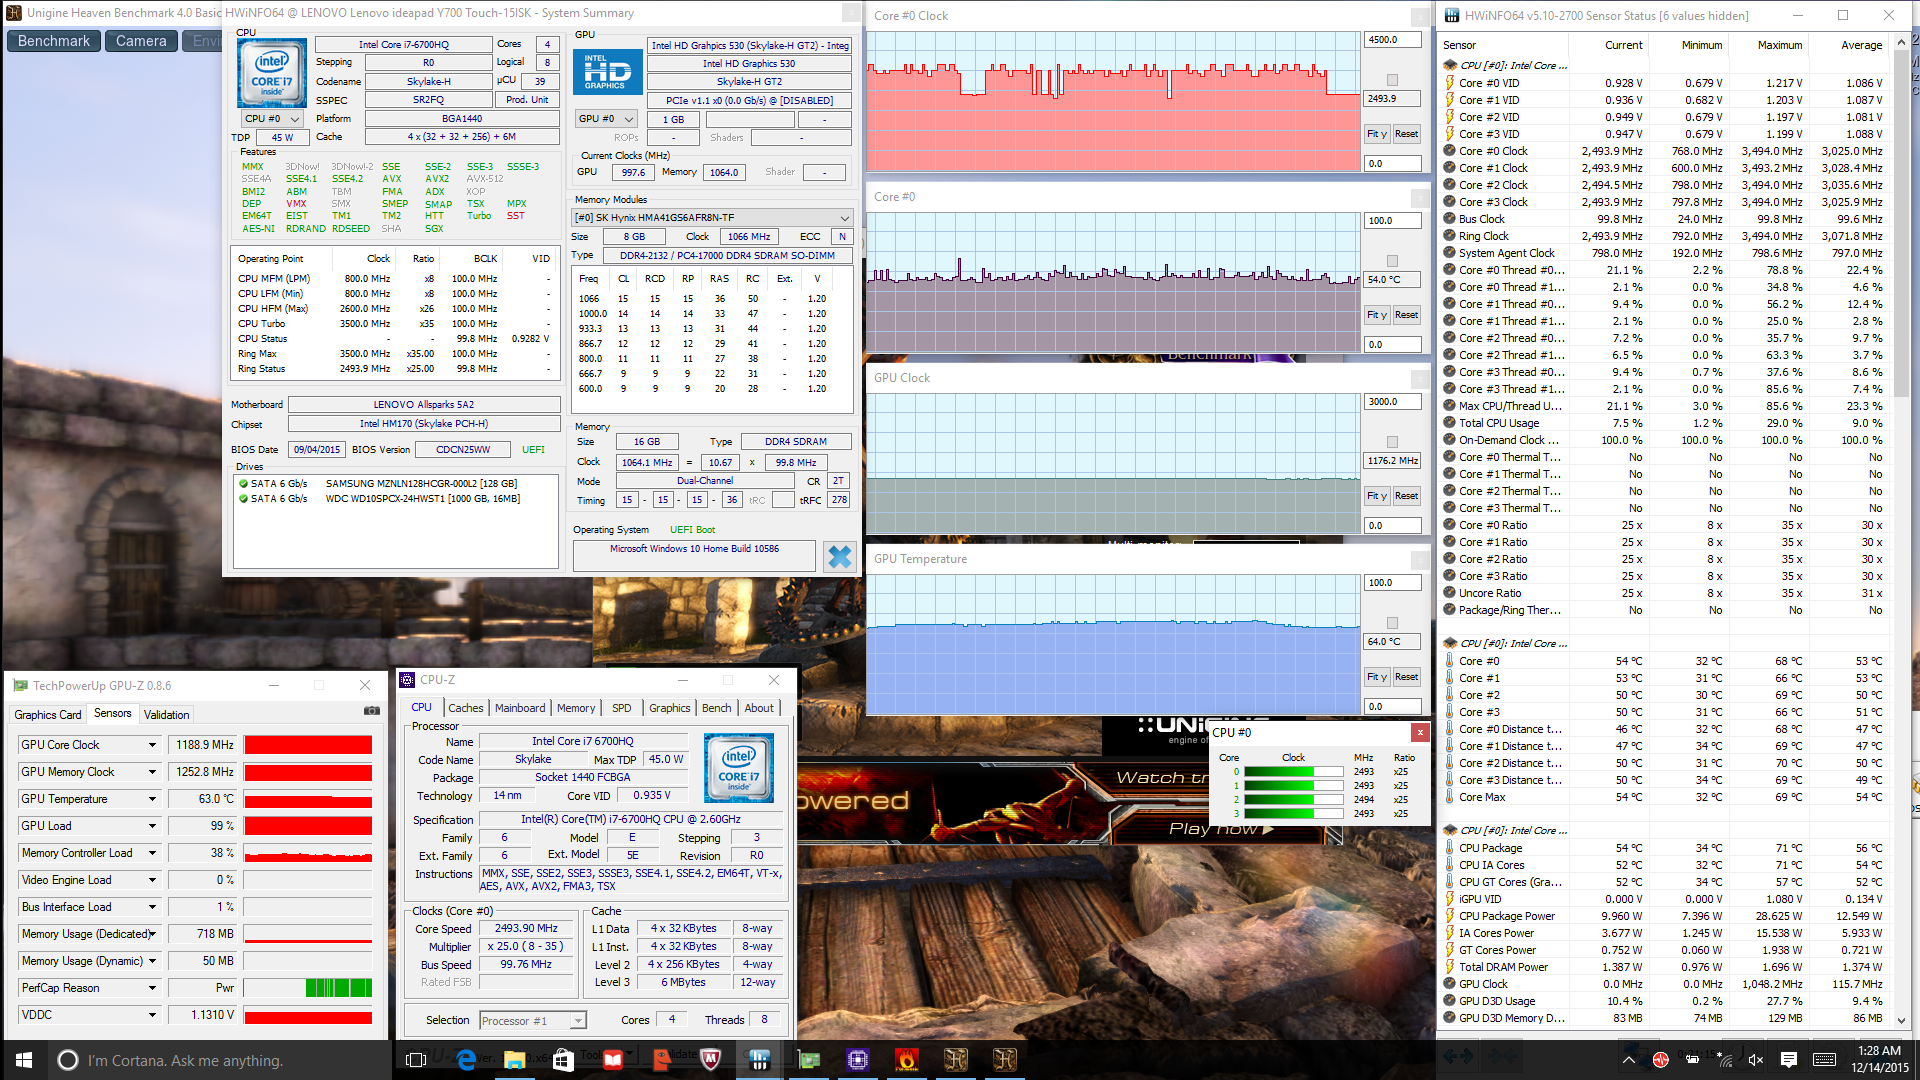Open File Explorer from the taskbar

514,1059
